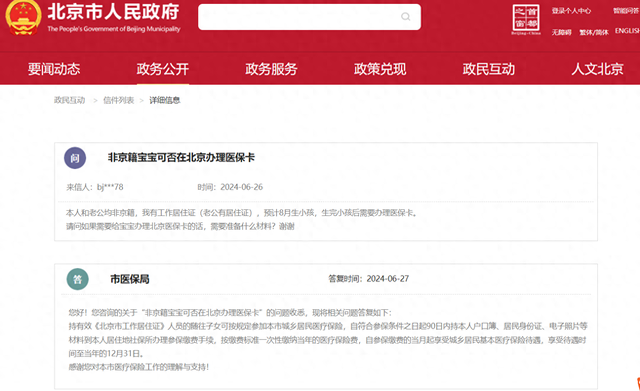Open 政民互动 navigation menu
This screenshot has height=391, width=640.
click(489, 69)
